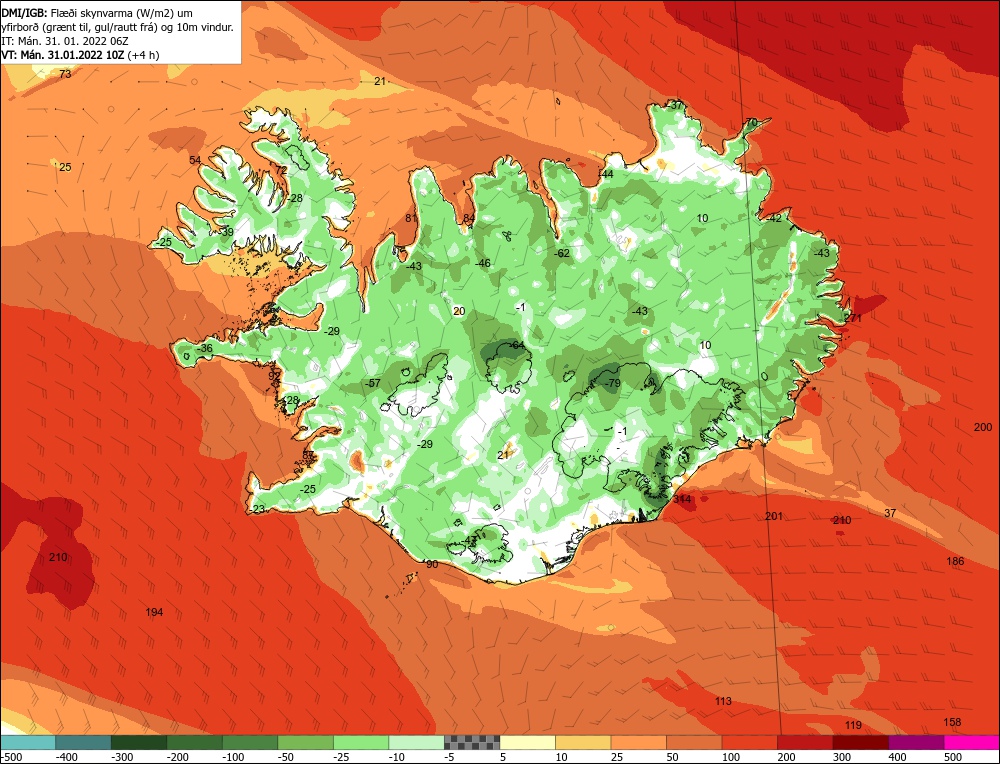
Task: Click the checkered swatch between -5 and 5
Action: click(x=471, y=742)
